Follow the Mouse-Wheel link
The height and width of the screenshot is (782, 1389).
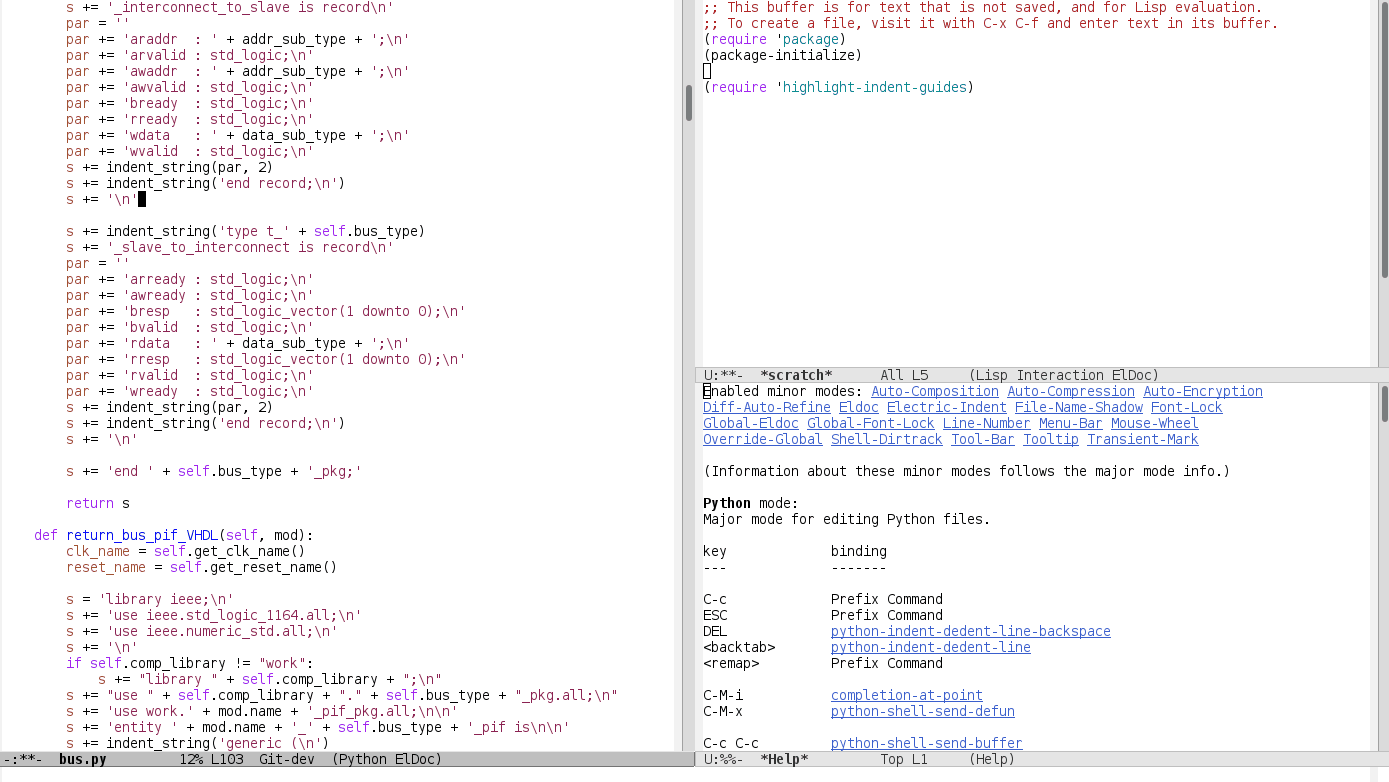(x=1155, y=423)
